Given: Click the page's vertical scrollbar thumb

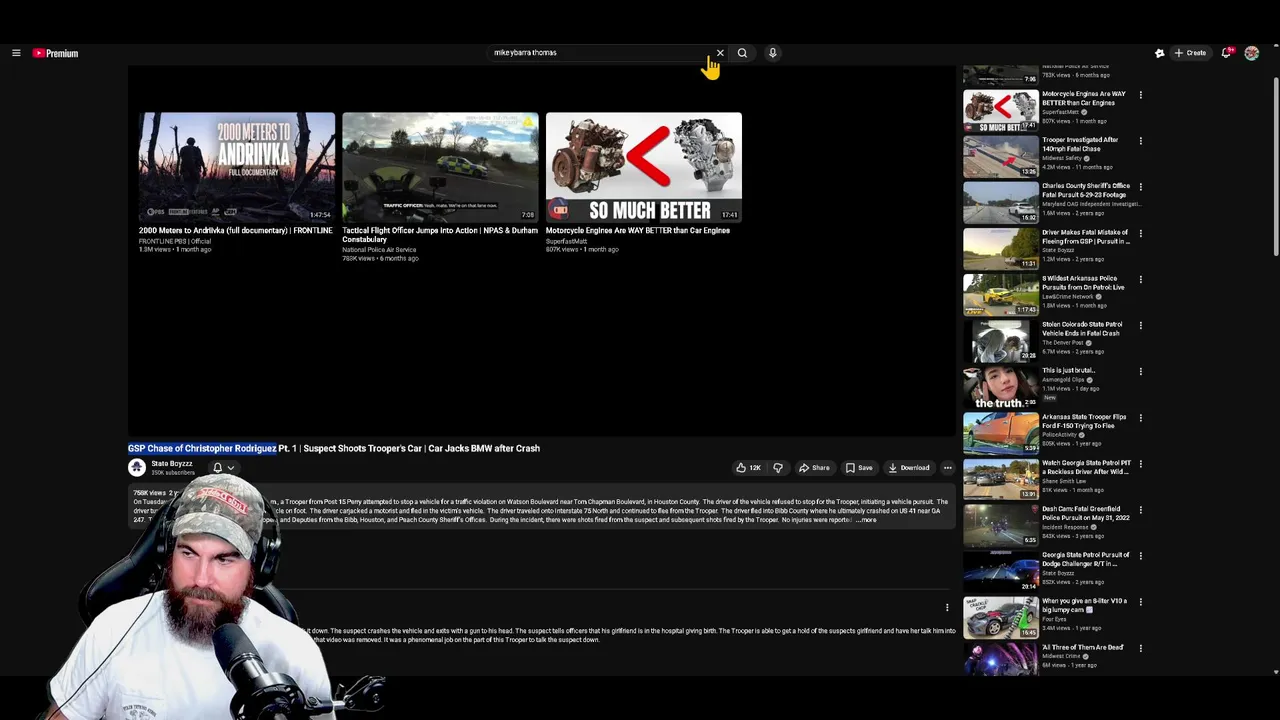Looking at the screenshot, I should click(1275, 165).
